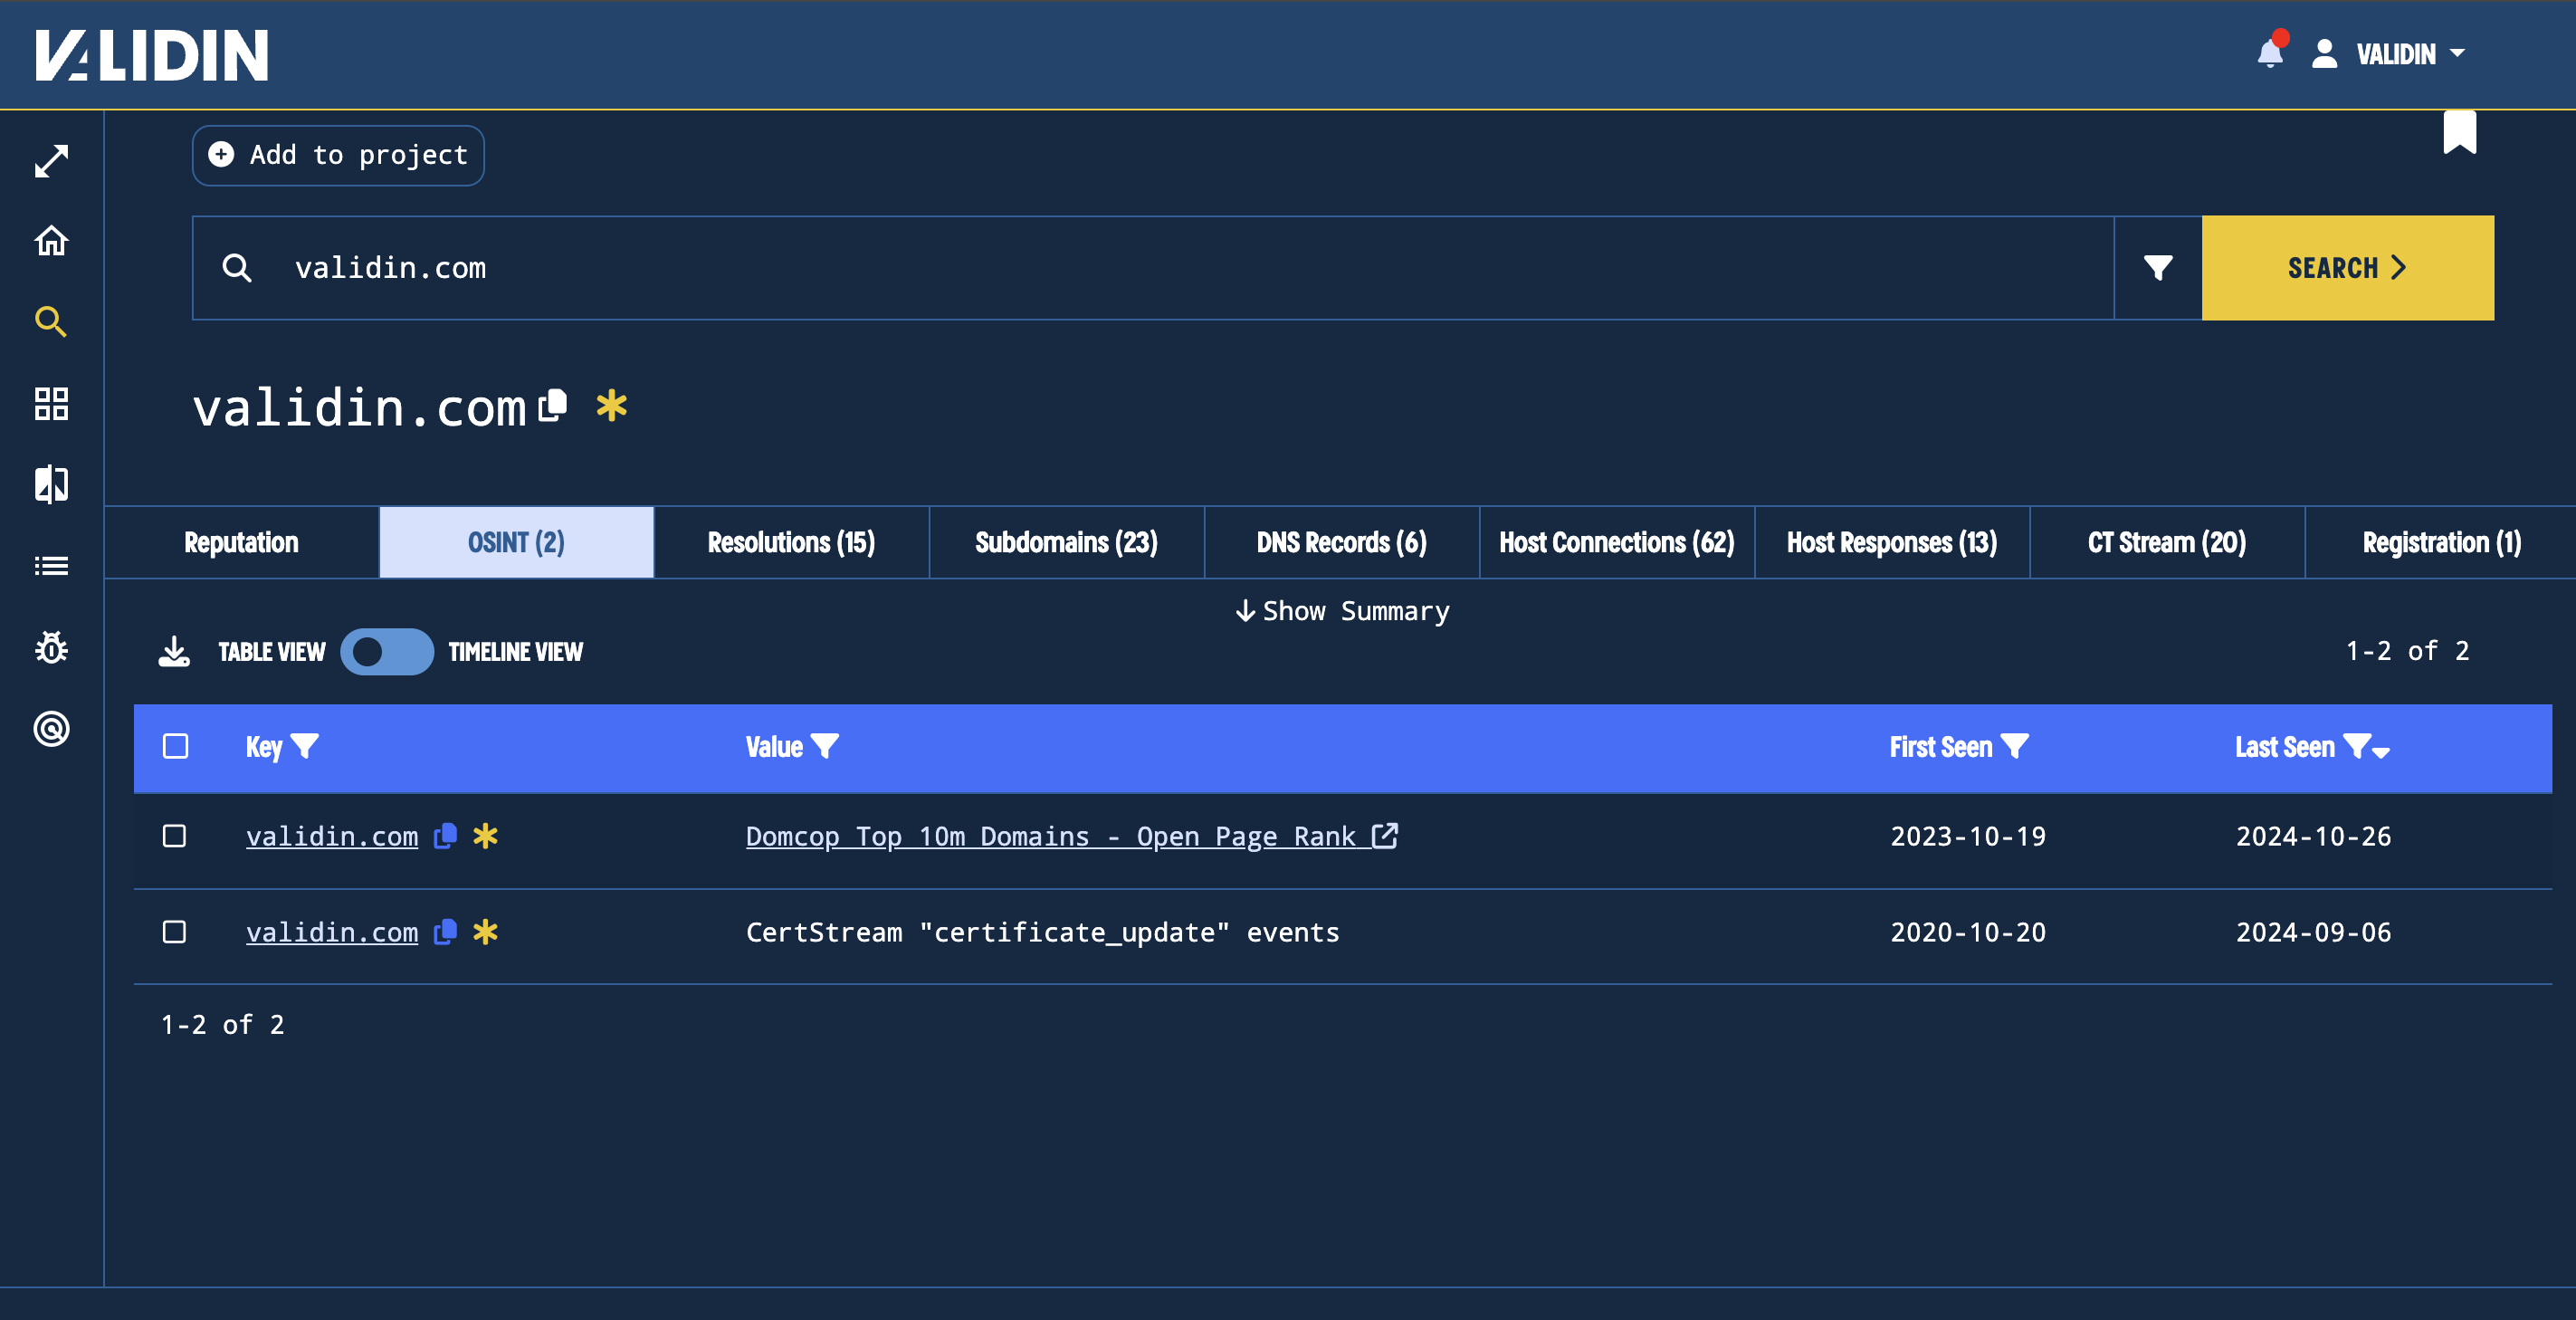Click the Validin logo
This screenshot has height=1320, width=2576.
pyautogui.click(x=152, y=54)
